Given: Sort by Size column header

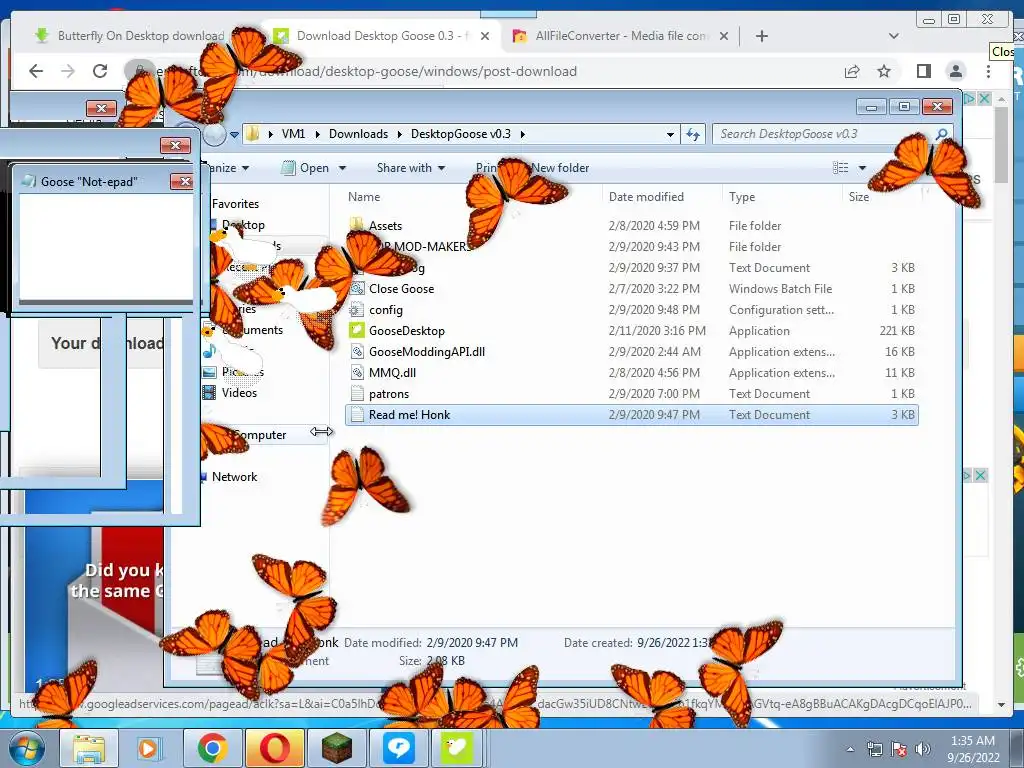Looking at the screenshot, I should coord(859,197).
